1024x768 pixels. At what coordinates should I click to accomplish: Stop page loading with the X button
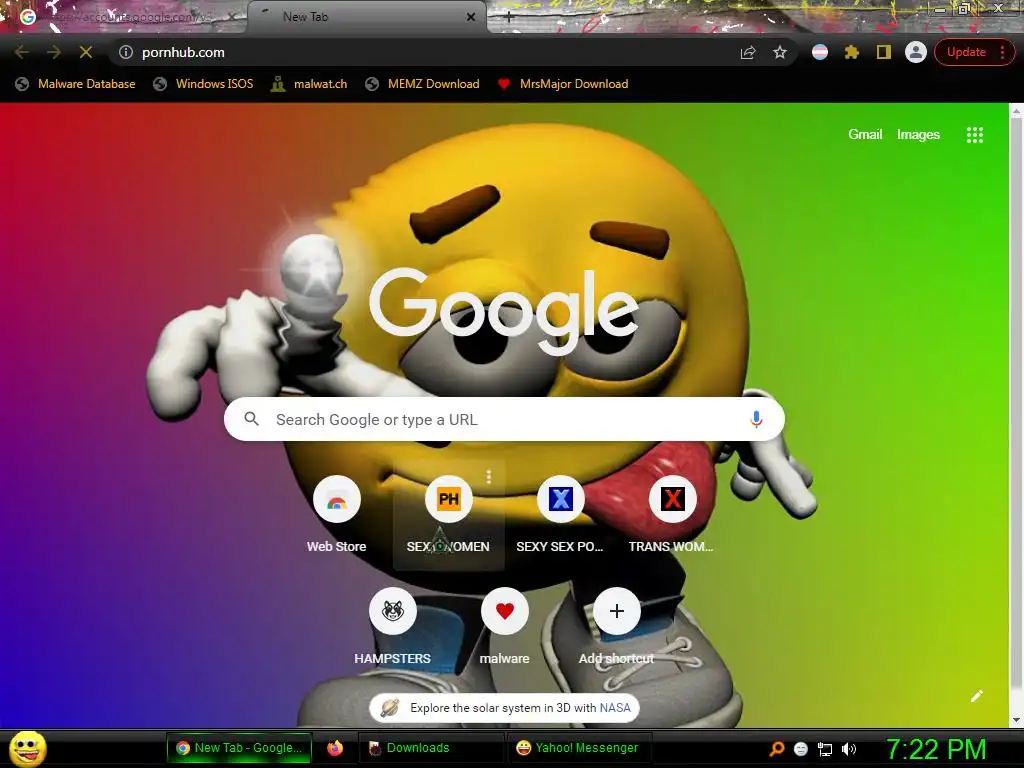[86, 52]
